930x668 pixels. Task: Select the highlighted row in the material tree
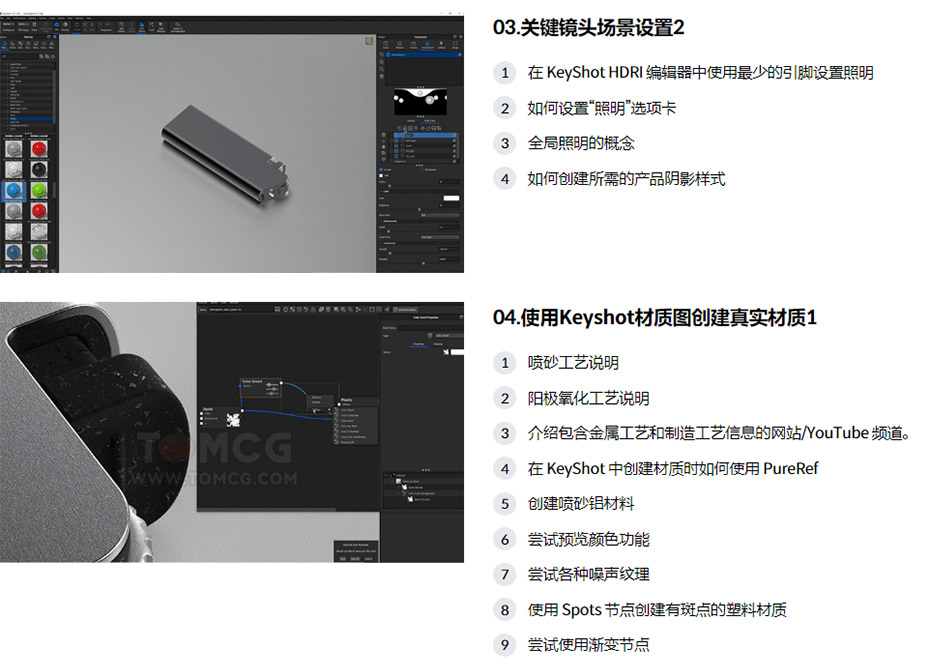click(30, 119)
